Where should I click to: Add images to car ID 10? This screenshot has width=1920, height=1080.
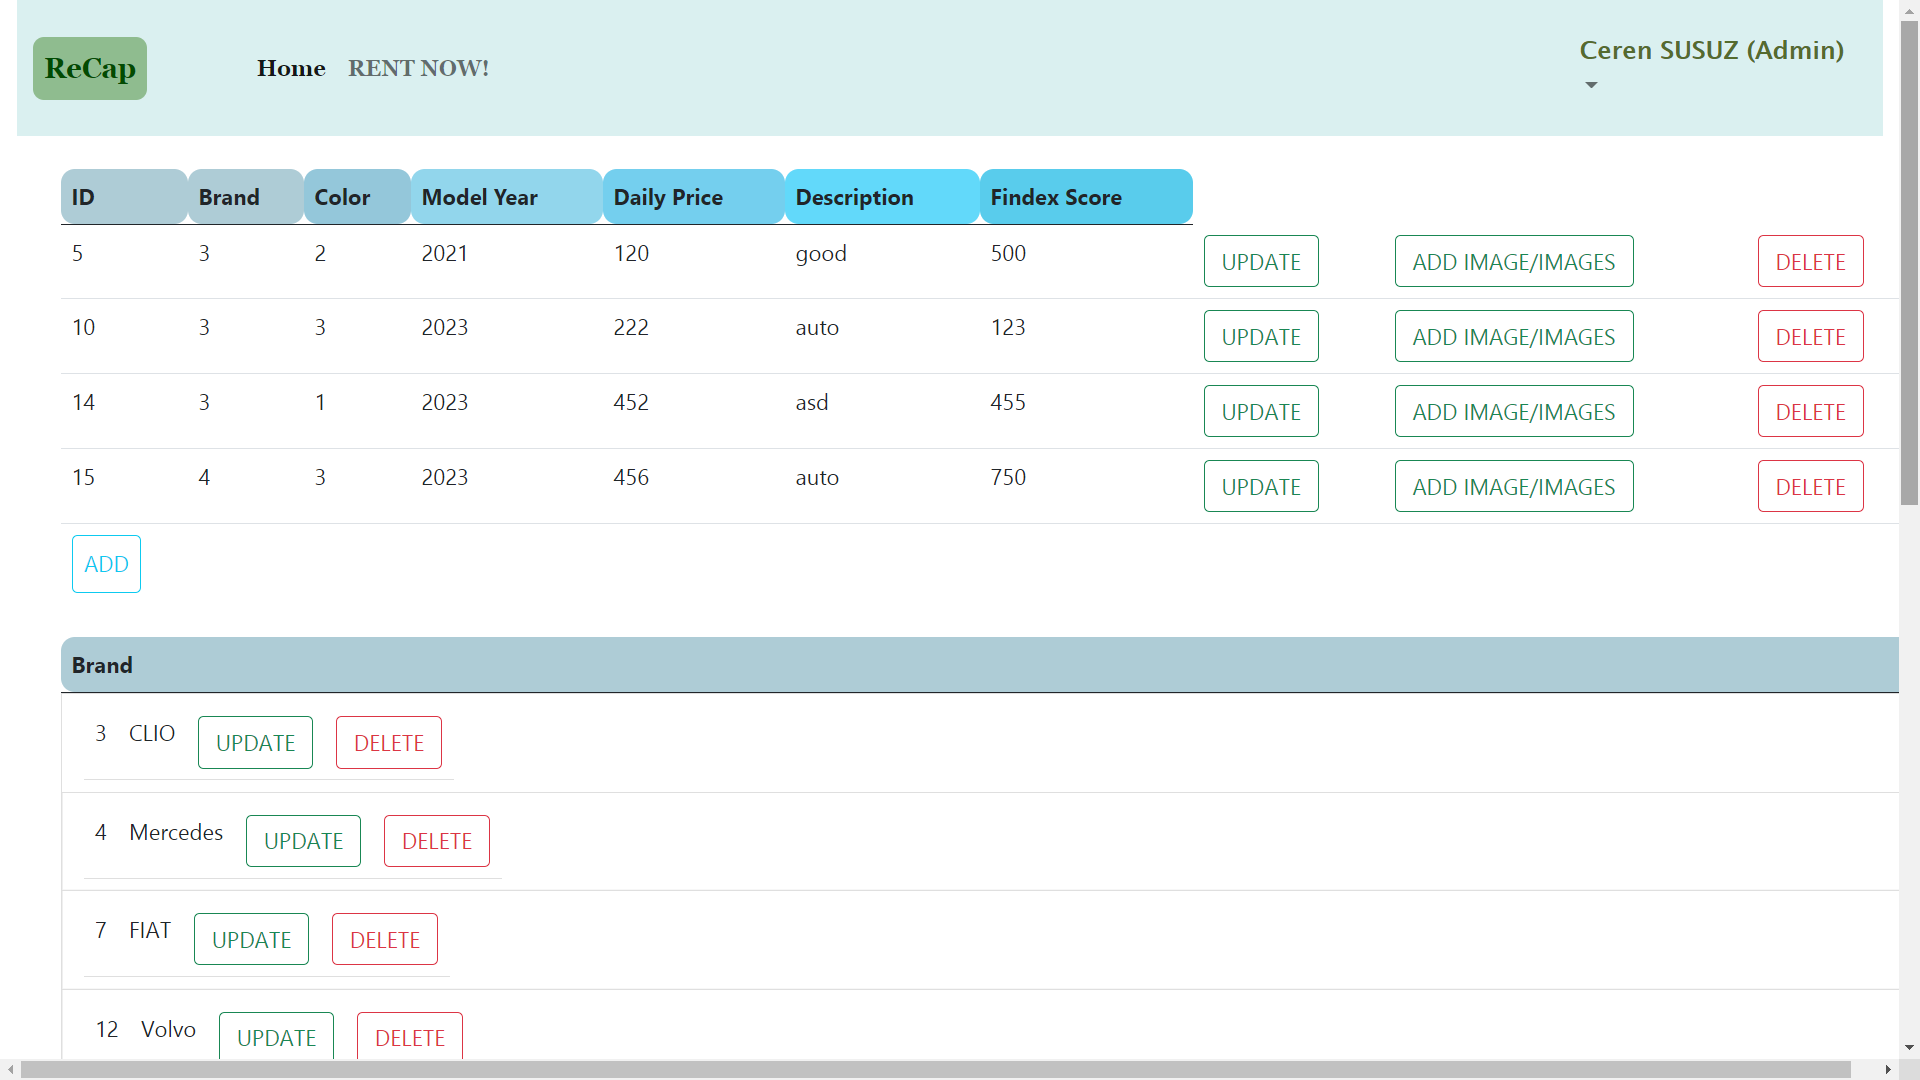[1513, 337]
